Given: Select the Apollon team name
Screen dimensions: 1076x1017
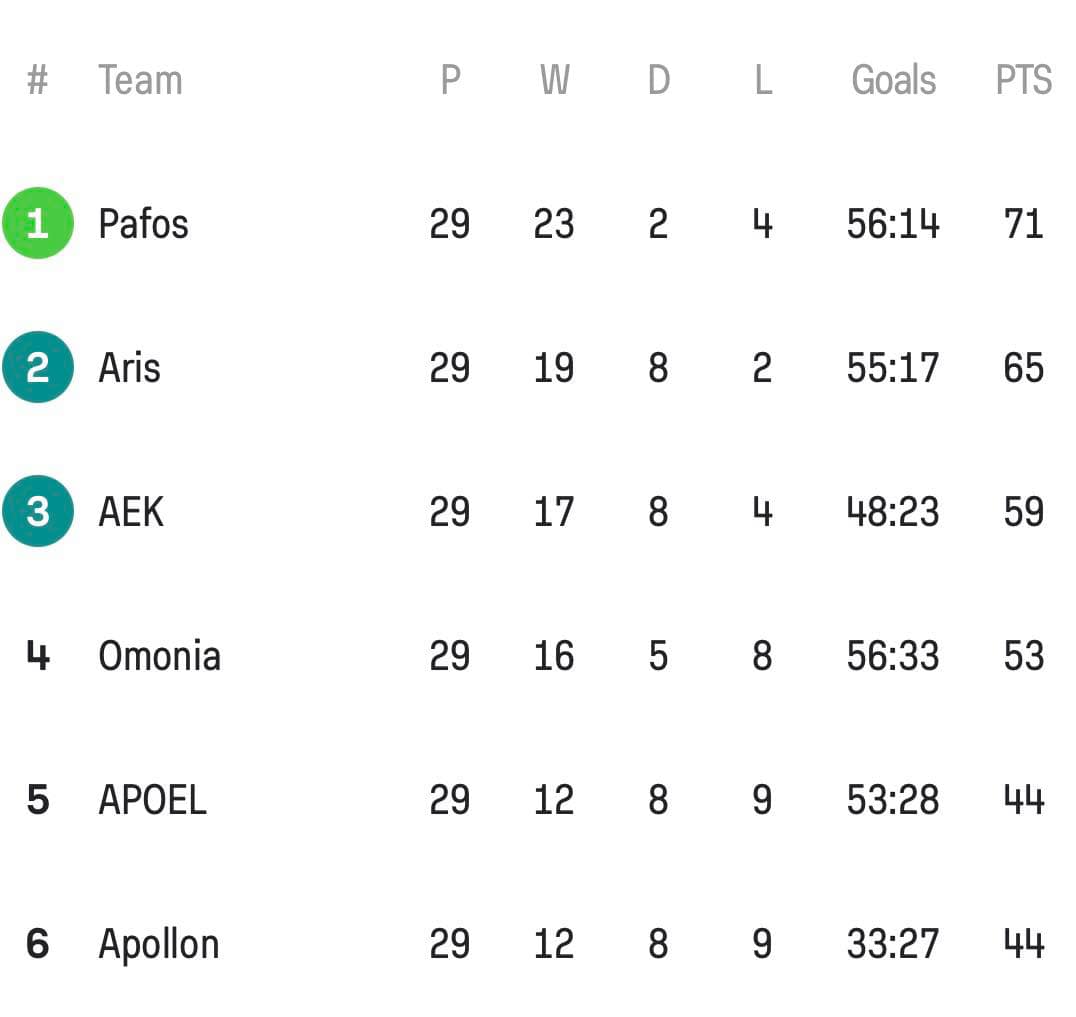Looking at the screenshot, I should coord(159,946).
